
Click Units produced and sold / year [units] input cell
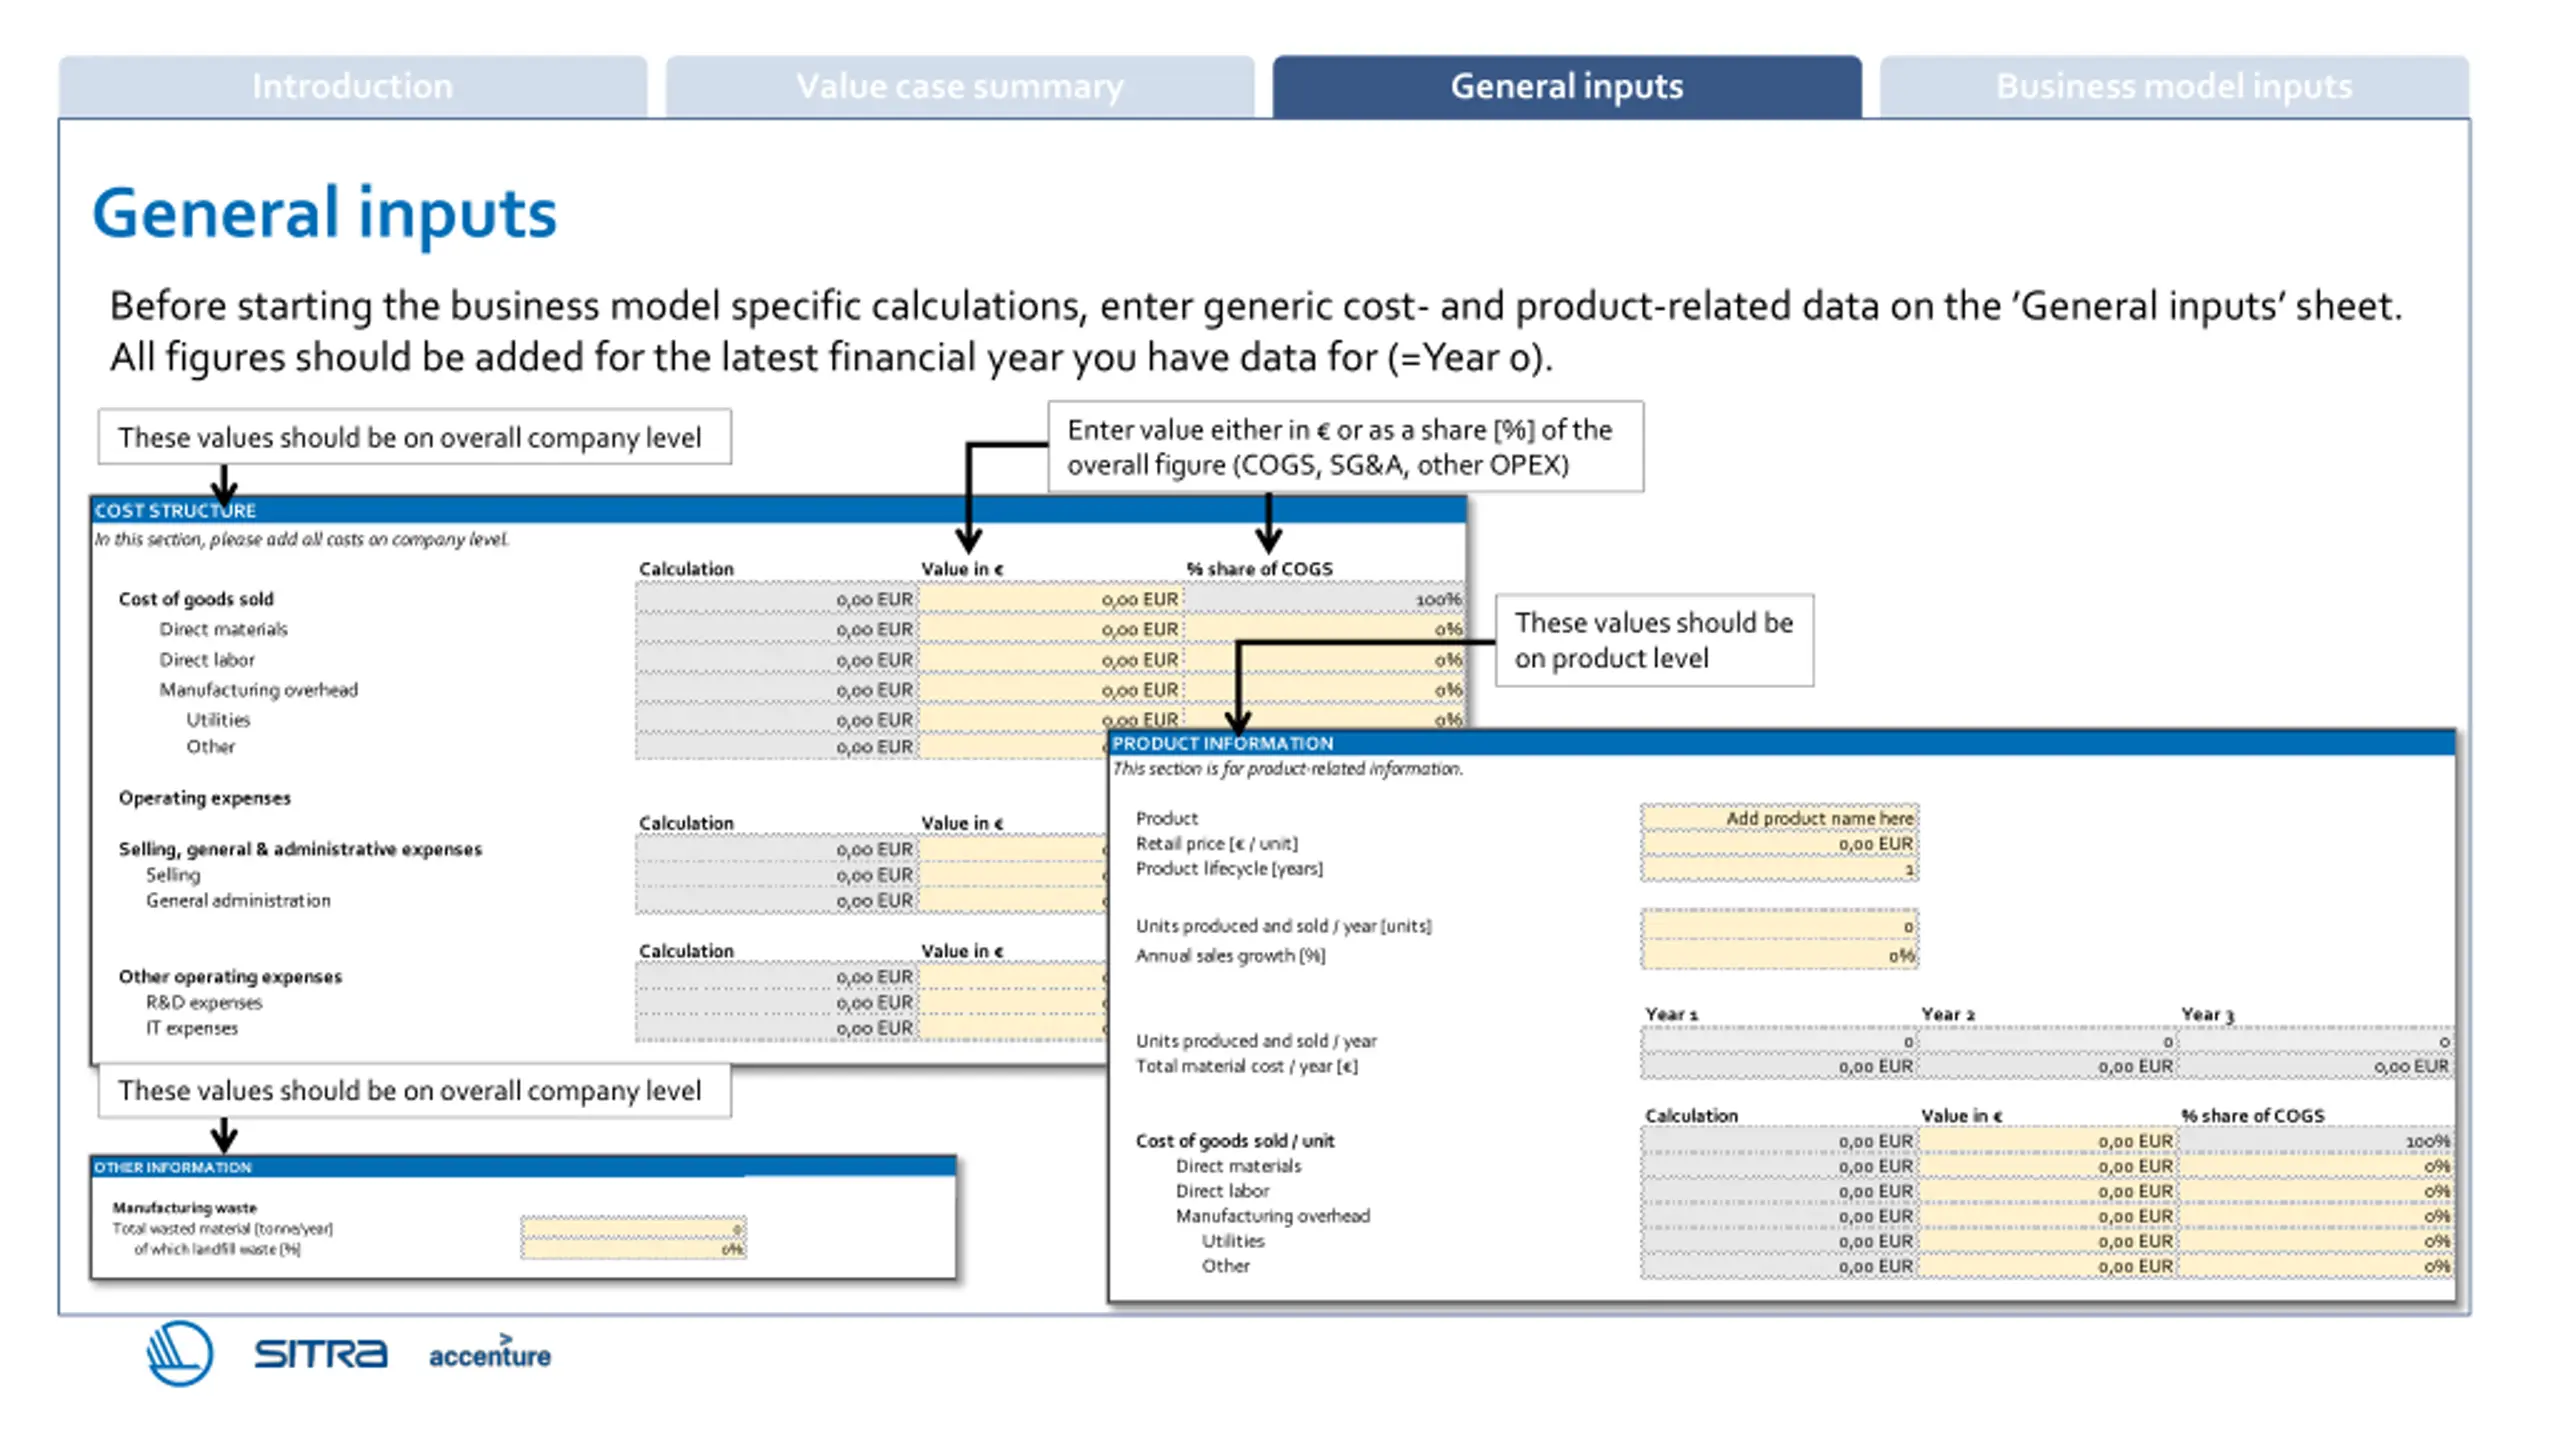(x=1779, y=926)
